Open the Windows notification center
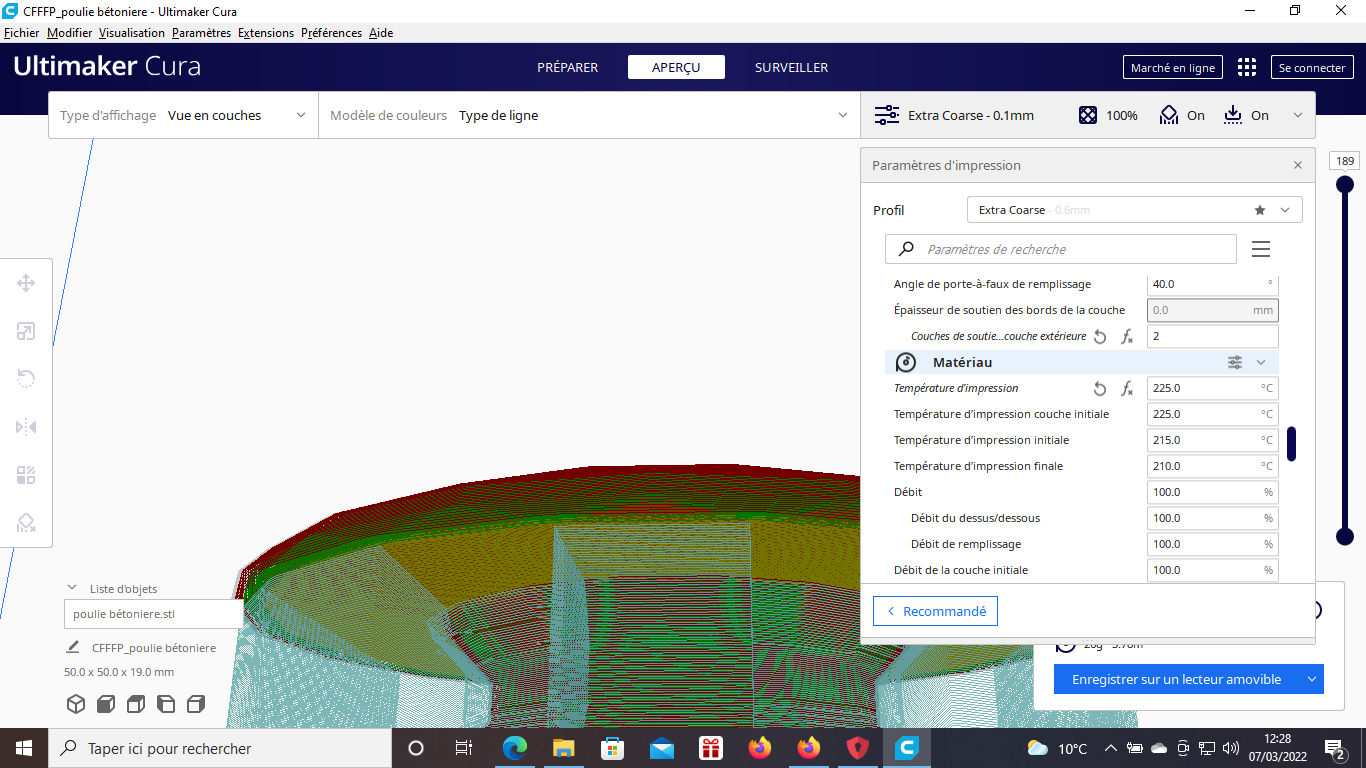 point(1334,748)
